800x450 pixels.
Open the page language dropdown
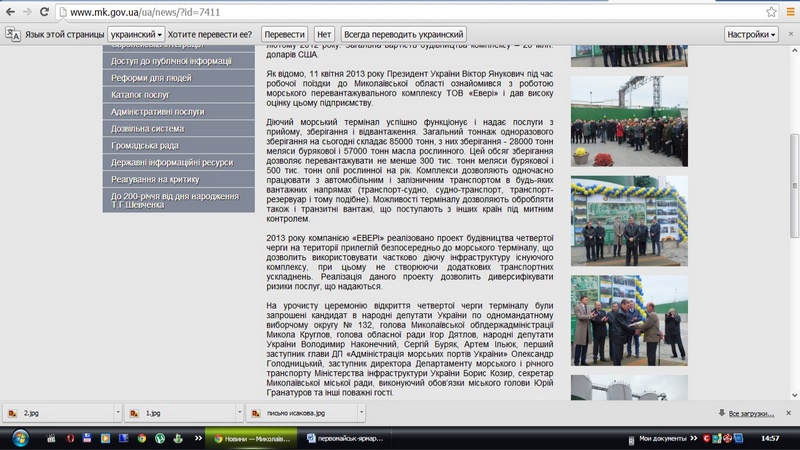136,34
